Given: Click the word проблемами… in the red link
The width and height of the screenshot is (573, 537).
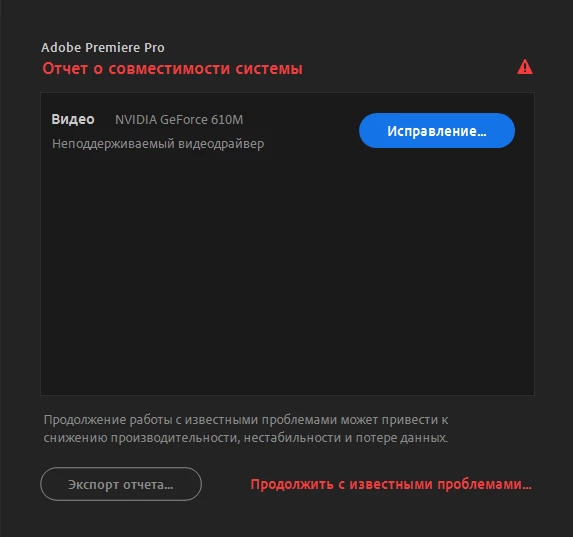Looking at the screenshot, I should tap(484, 484).
